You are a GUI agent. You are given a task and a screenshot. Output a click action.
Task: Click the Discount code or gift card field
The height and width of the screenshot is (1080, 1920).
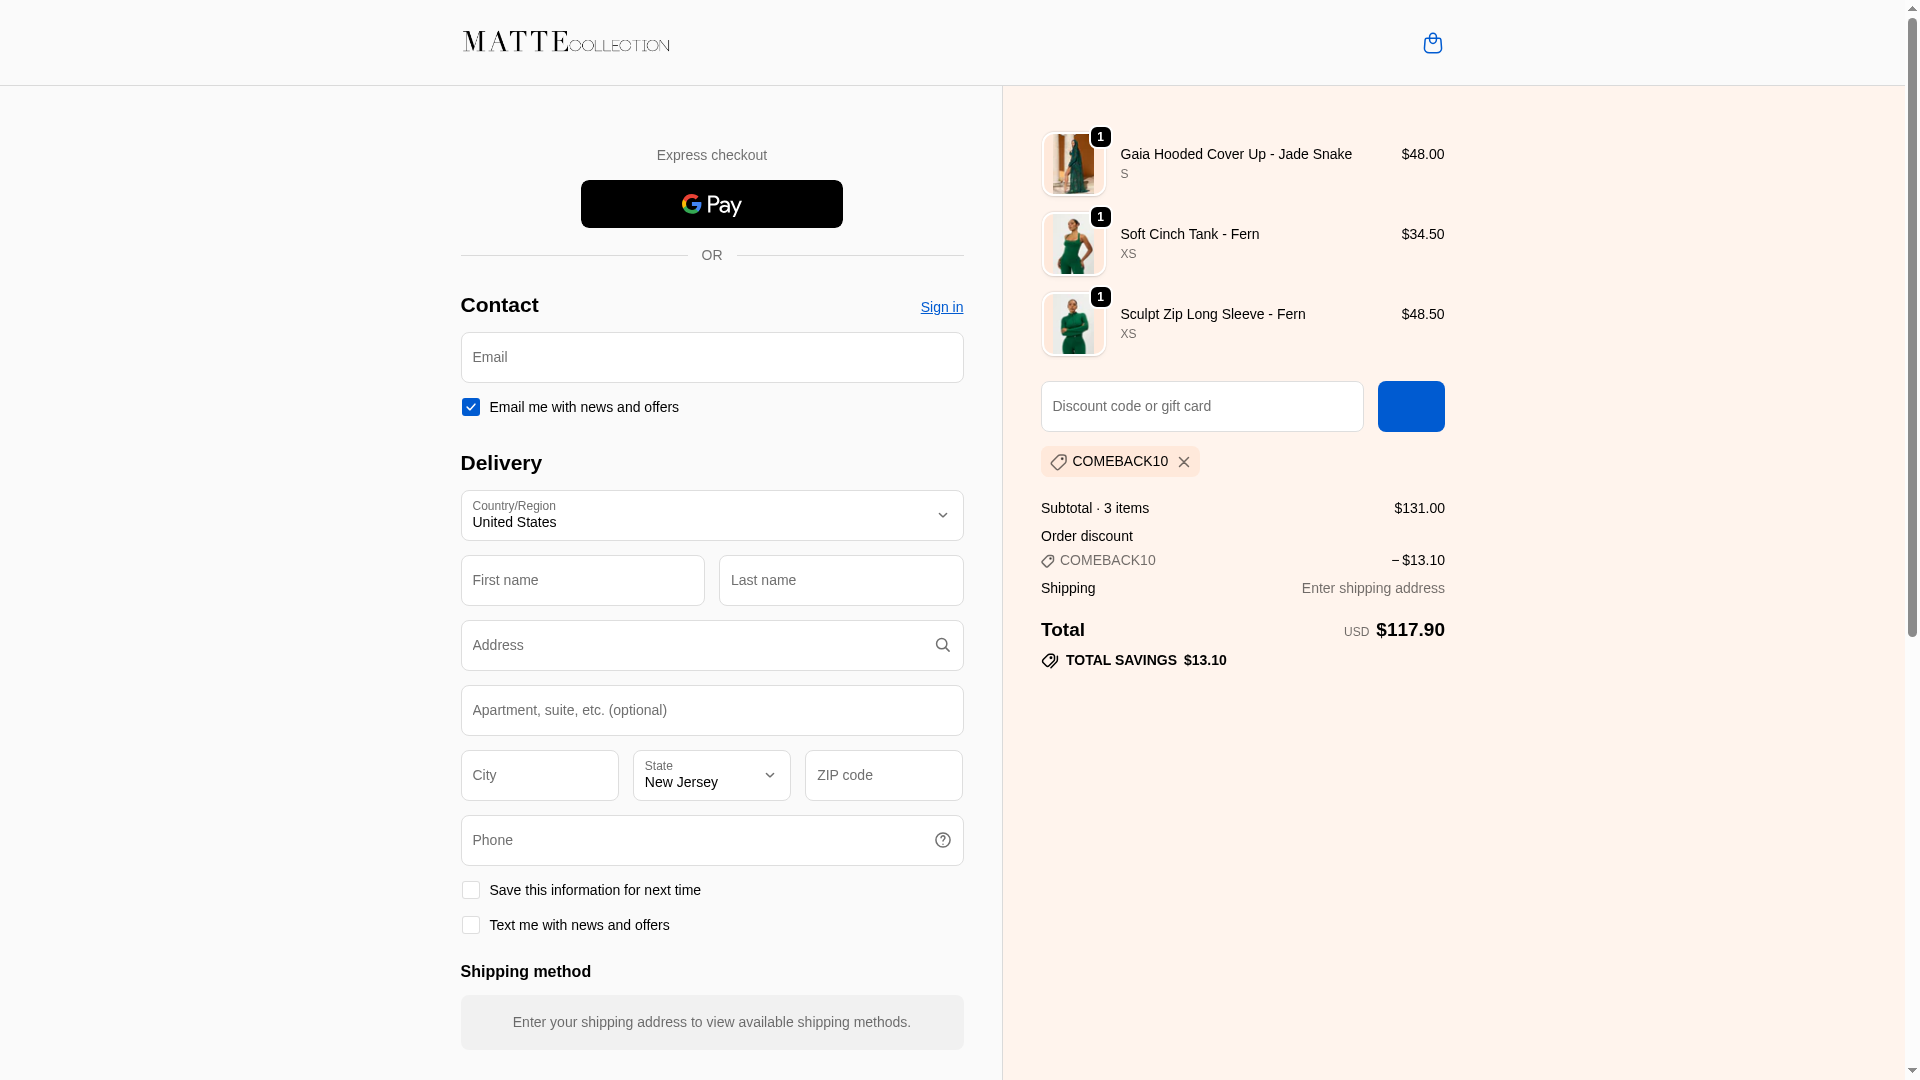[1201, 406]
